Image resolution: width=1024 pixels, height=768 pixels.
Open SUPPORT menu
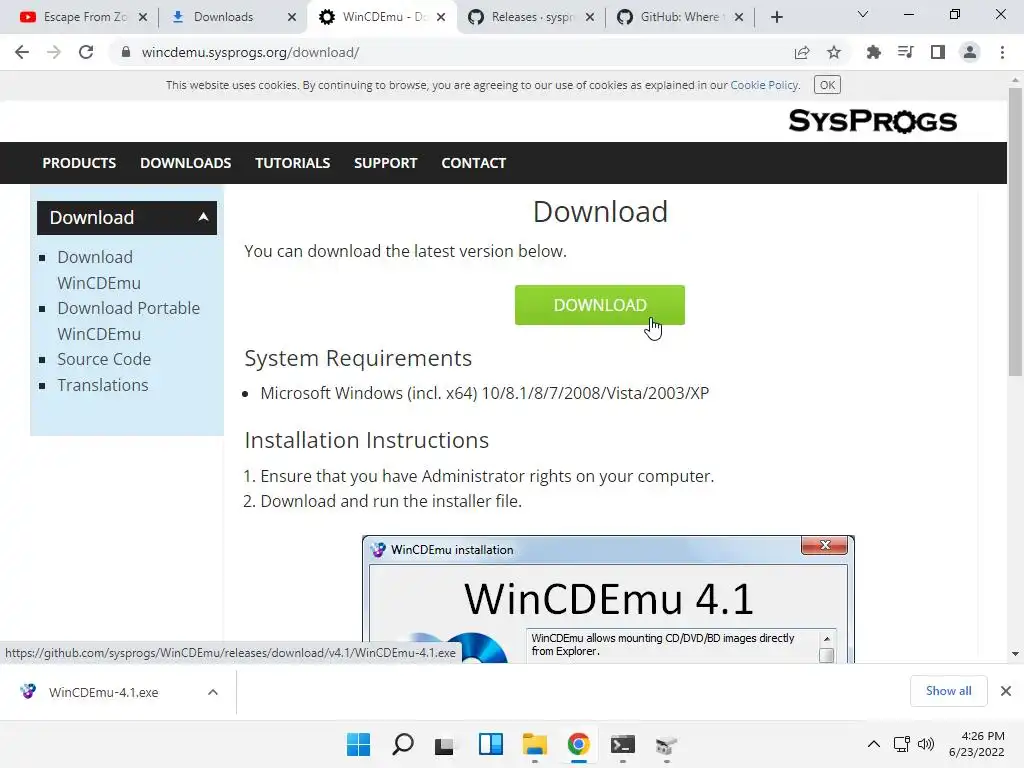click(x=385, y=163)
